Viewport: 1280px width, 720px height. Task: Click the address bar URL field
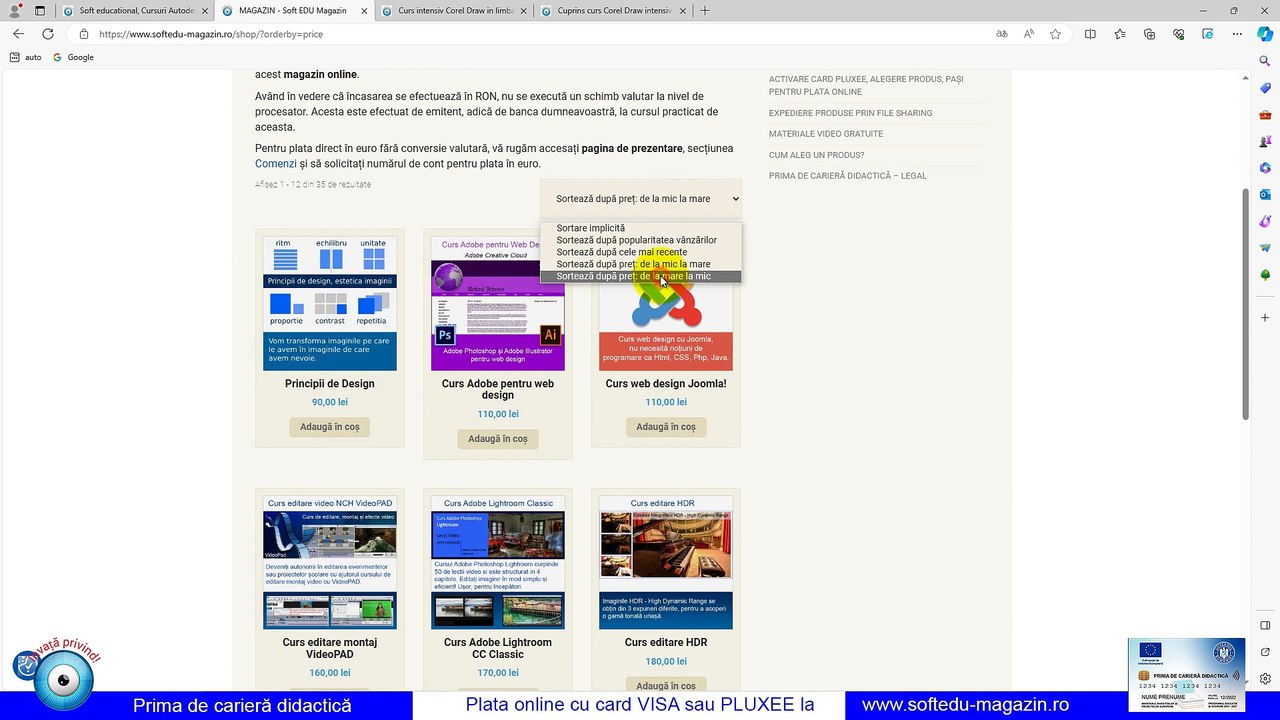540,34
